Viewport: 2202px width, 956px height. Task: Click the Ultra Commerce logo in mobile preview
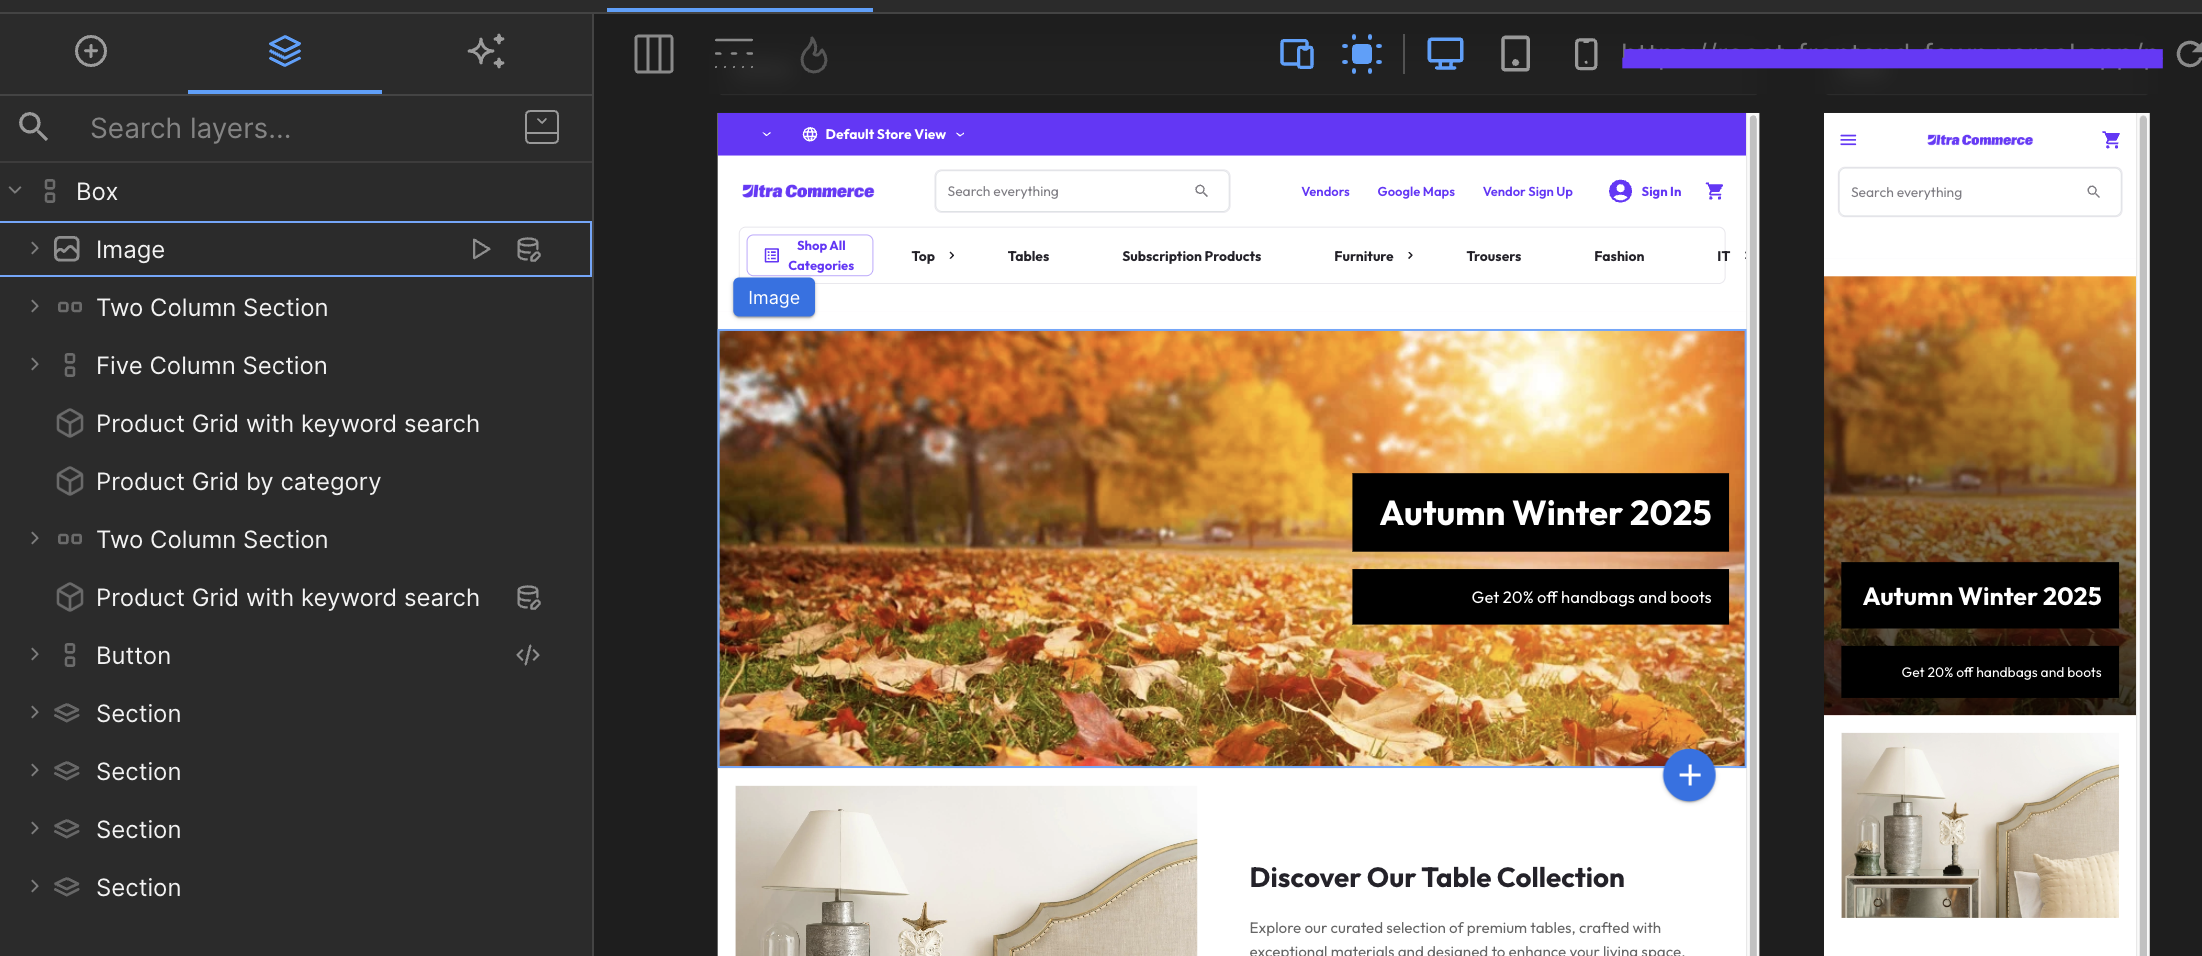point(1979,140)
